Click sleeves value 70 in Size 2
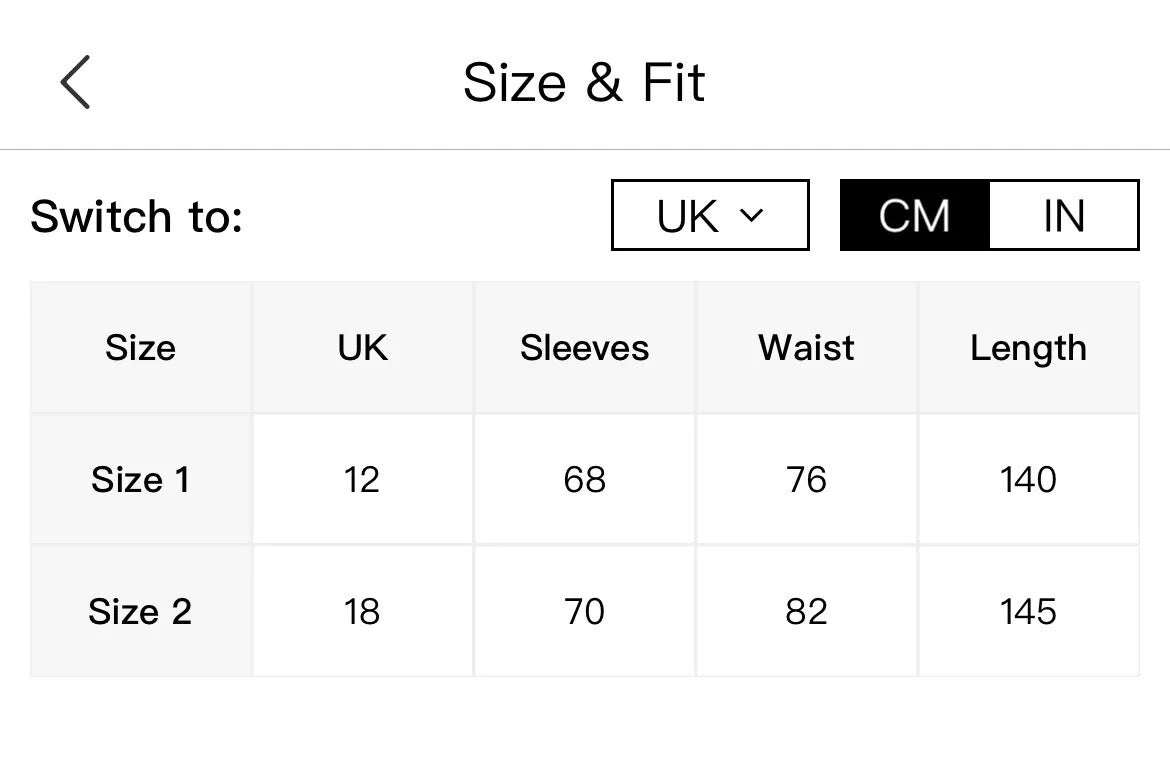 [584, 611]
